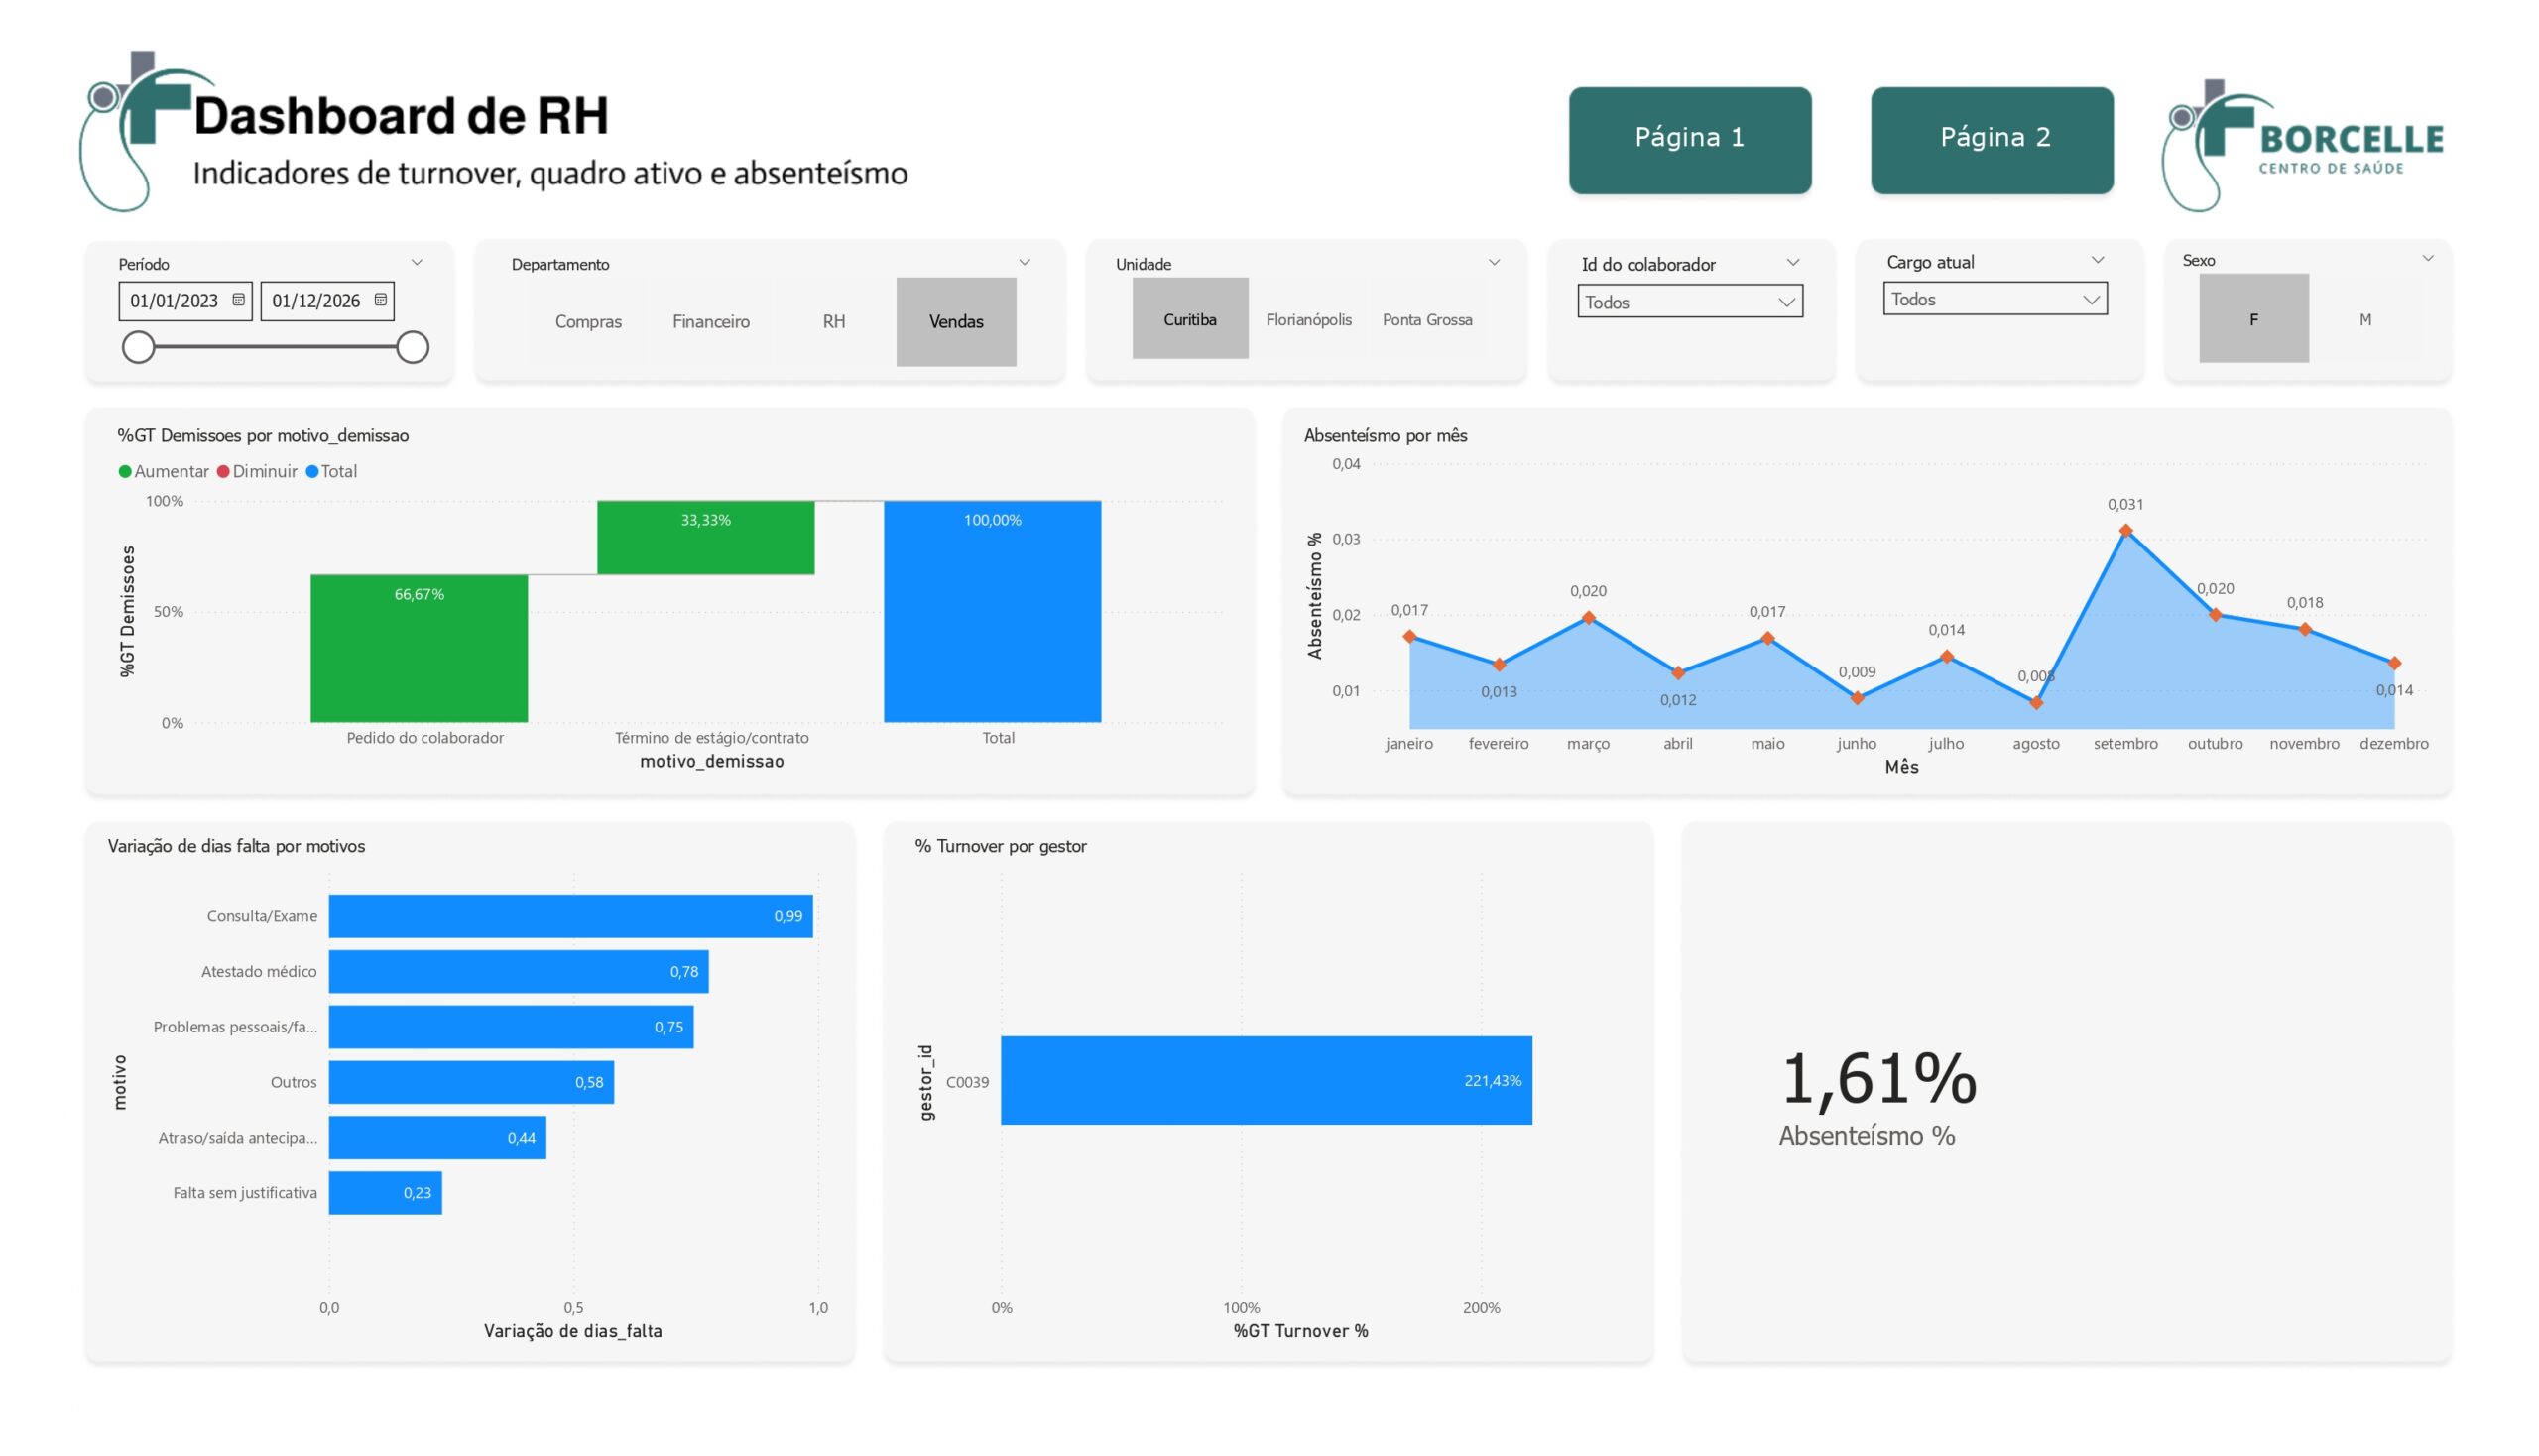2539x1456 pixels.
Task: Go to Página 1
Action: pos(1689,140)
